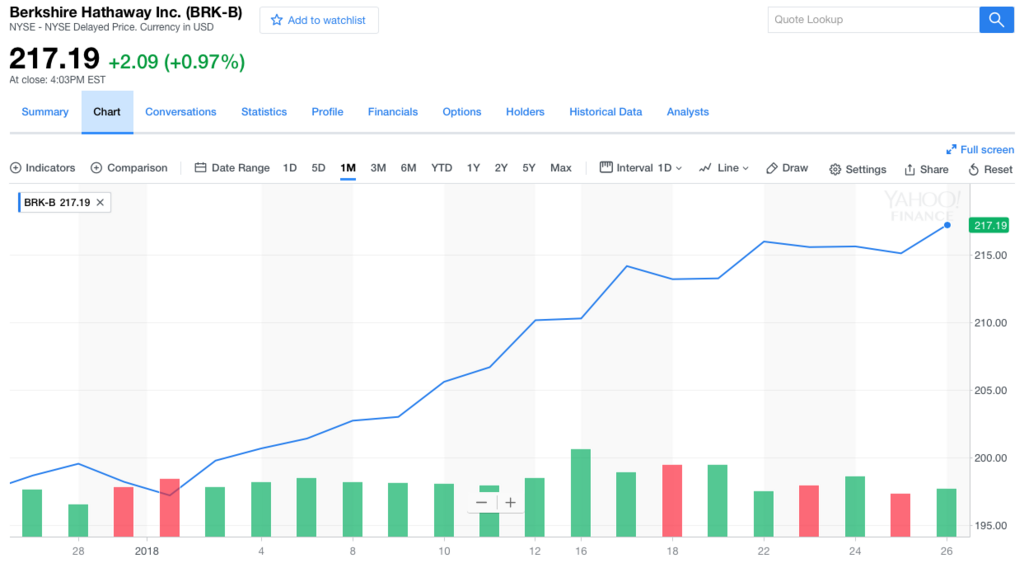Click the Interval candle icon
This screenshot has height=563, width=1024.
pos(606,167)
